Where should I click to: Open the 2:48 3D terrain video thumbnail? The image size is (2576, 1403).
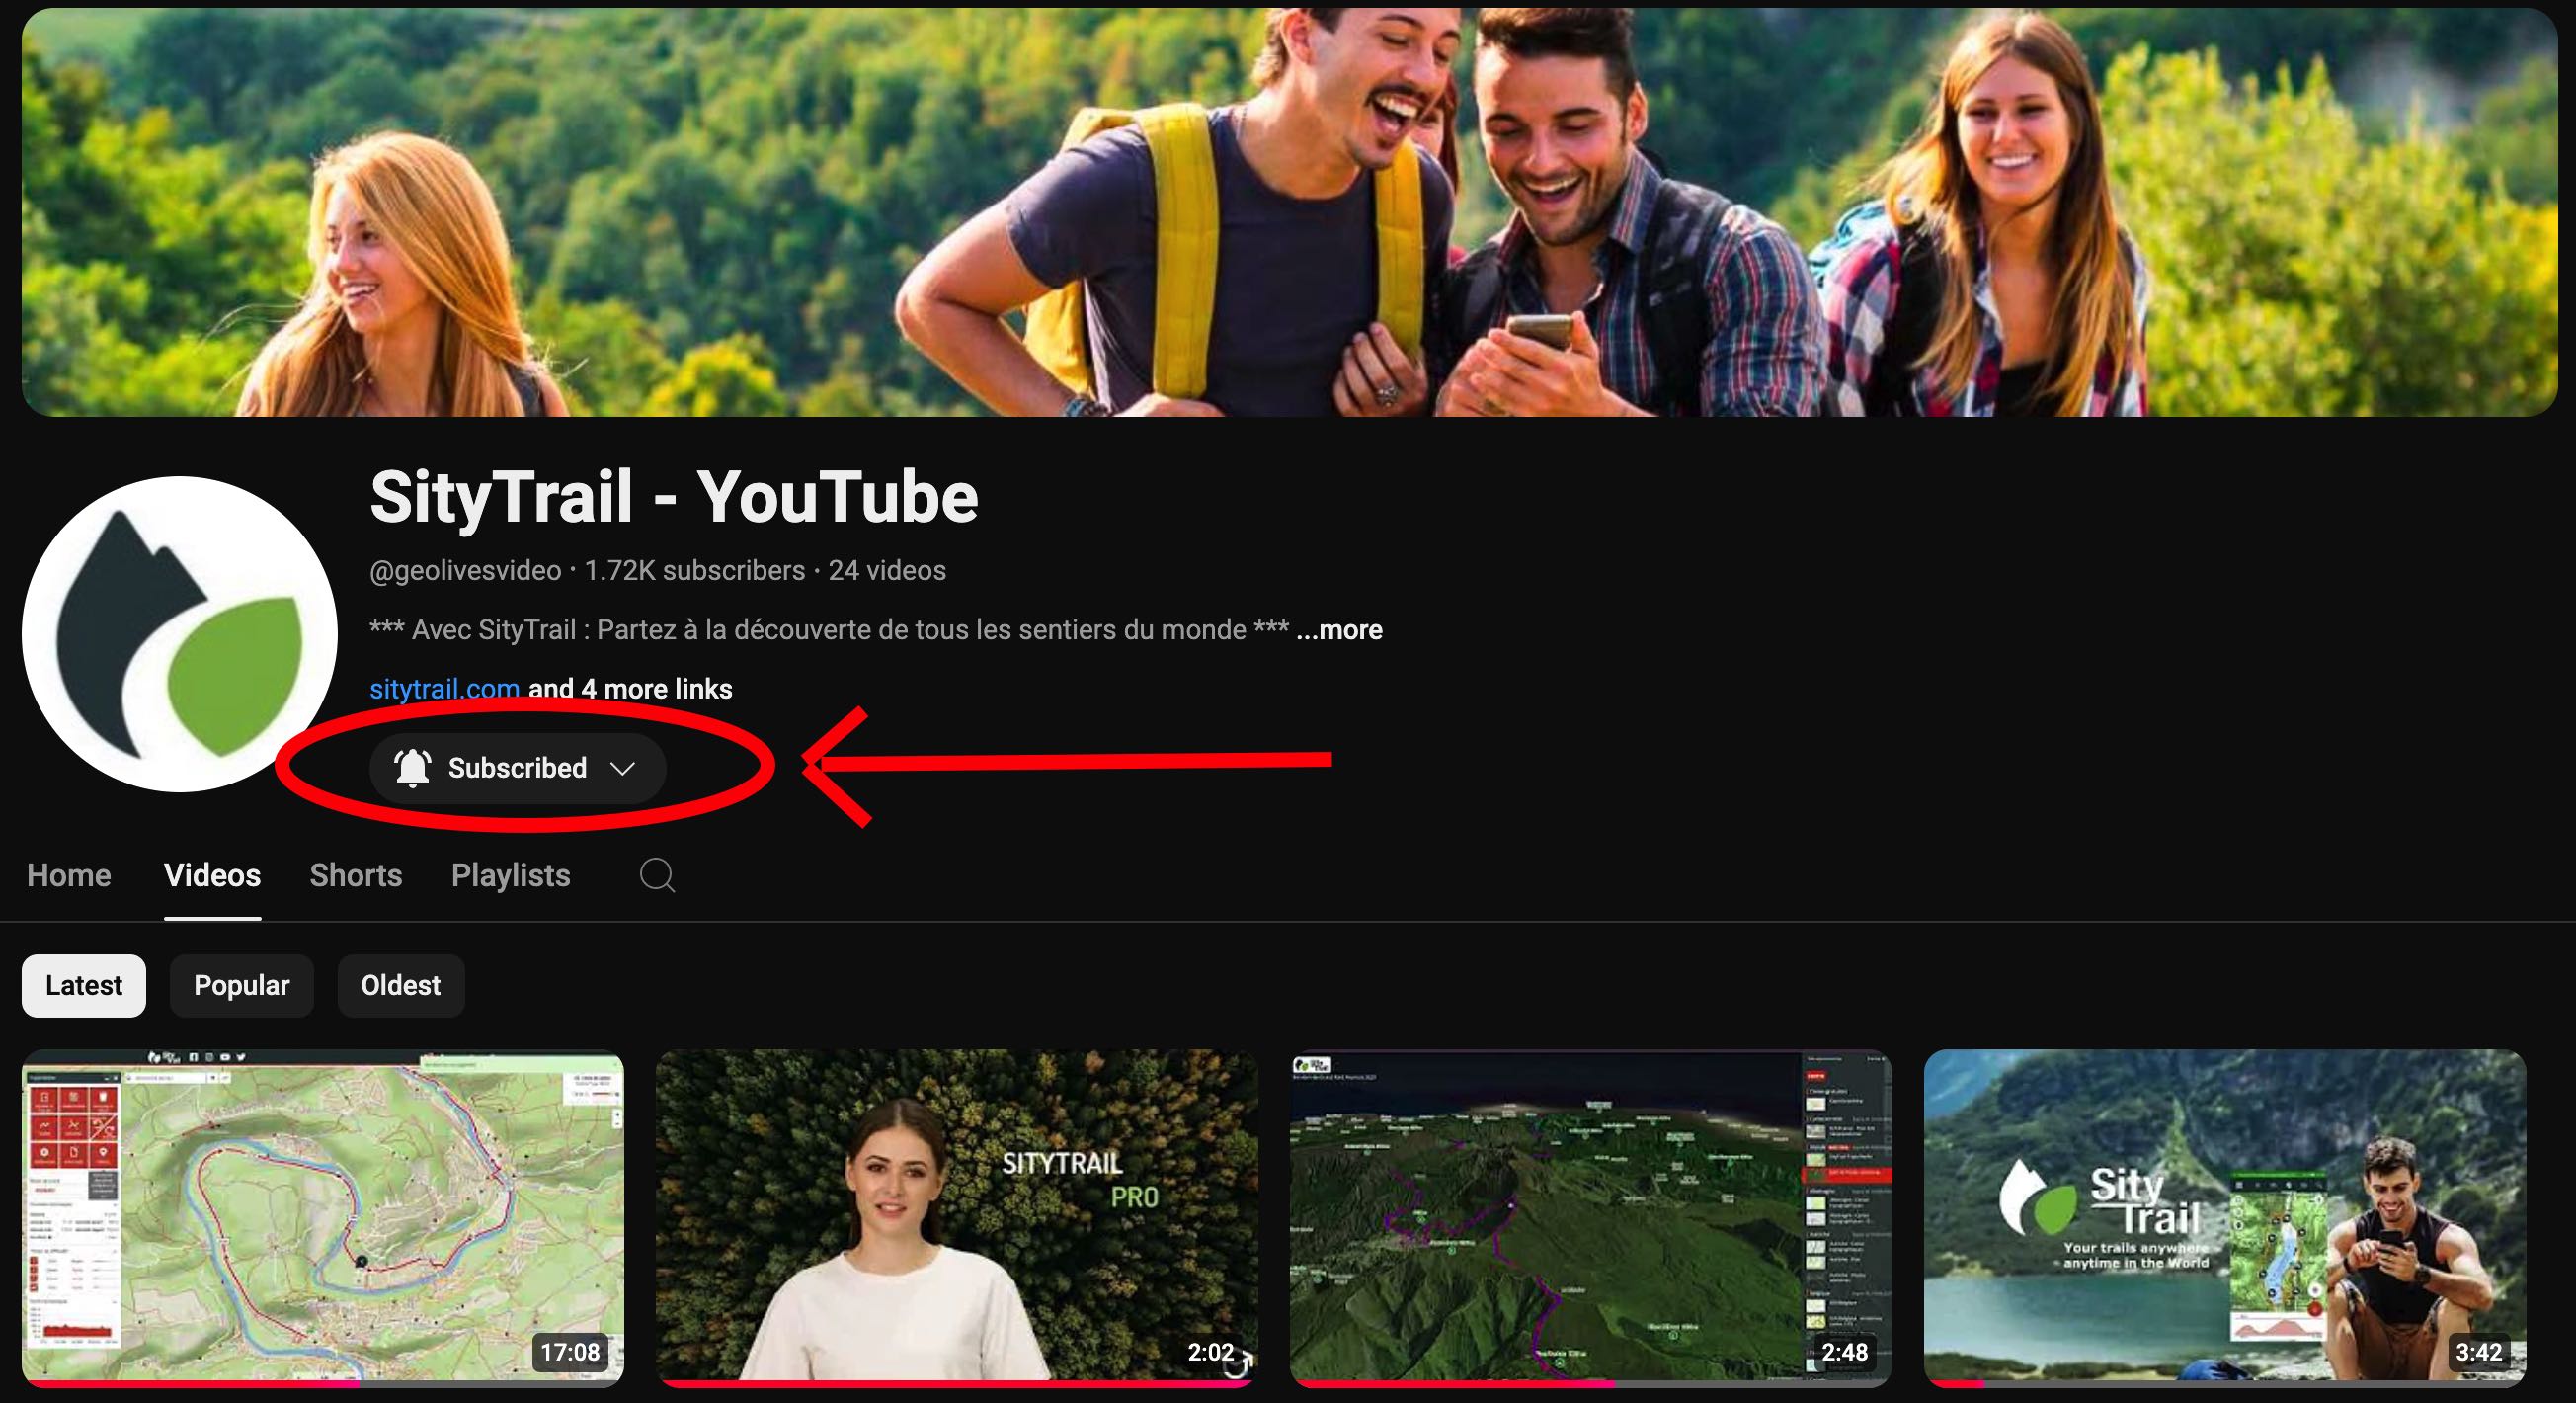[x=1591, y=1217]
